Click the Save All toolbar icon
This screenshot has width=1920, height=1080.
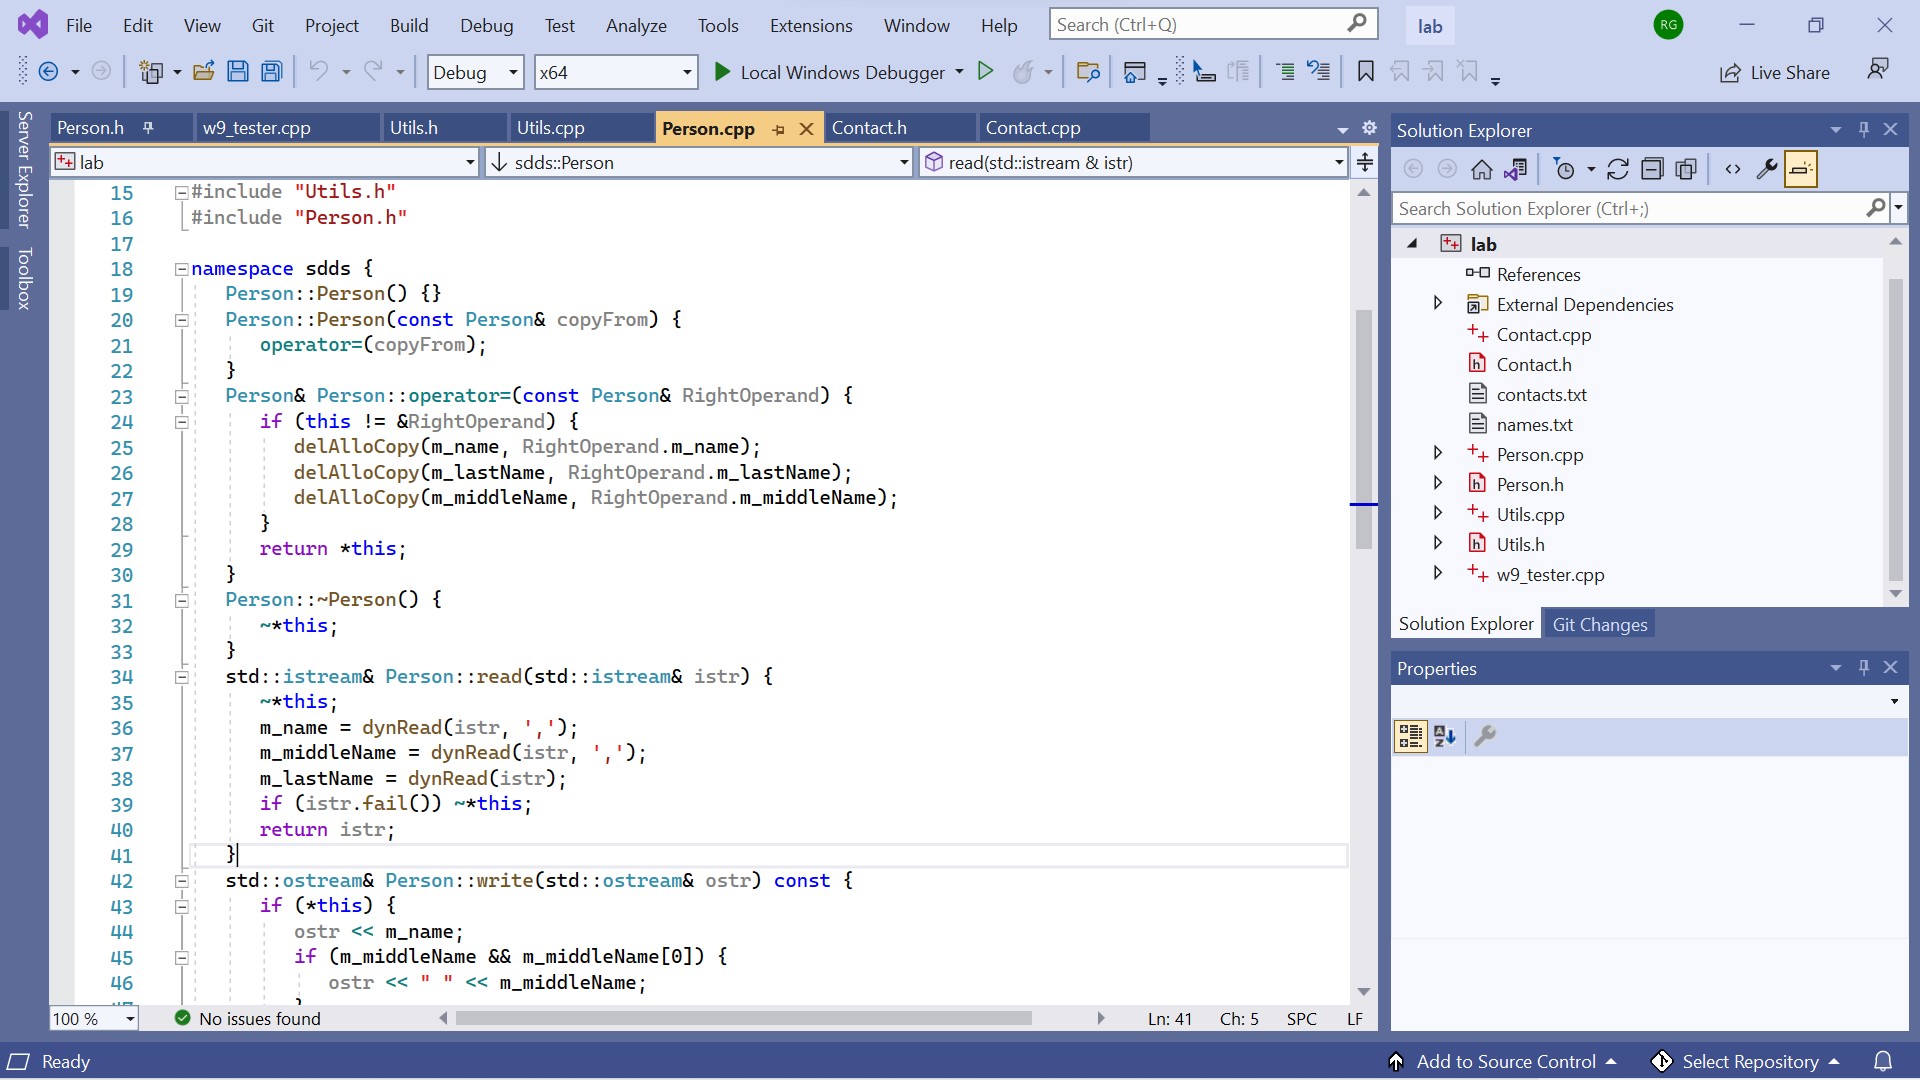pos(271,72)
